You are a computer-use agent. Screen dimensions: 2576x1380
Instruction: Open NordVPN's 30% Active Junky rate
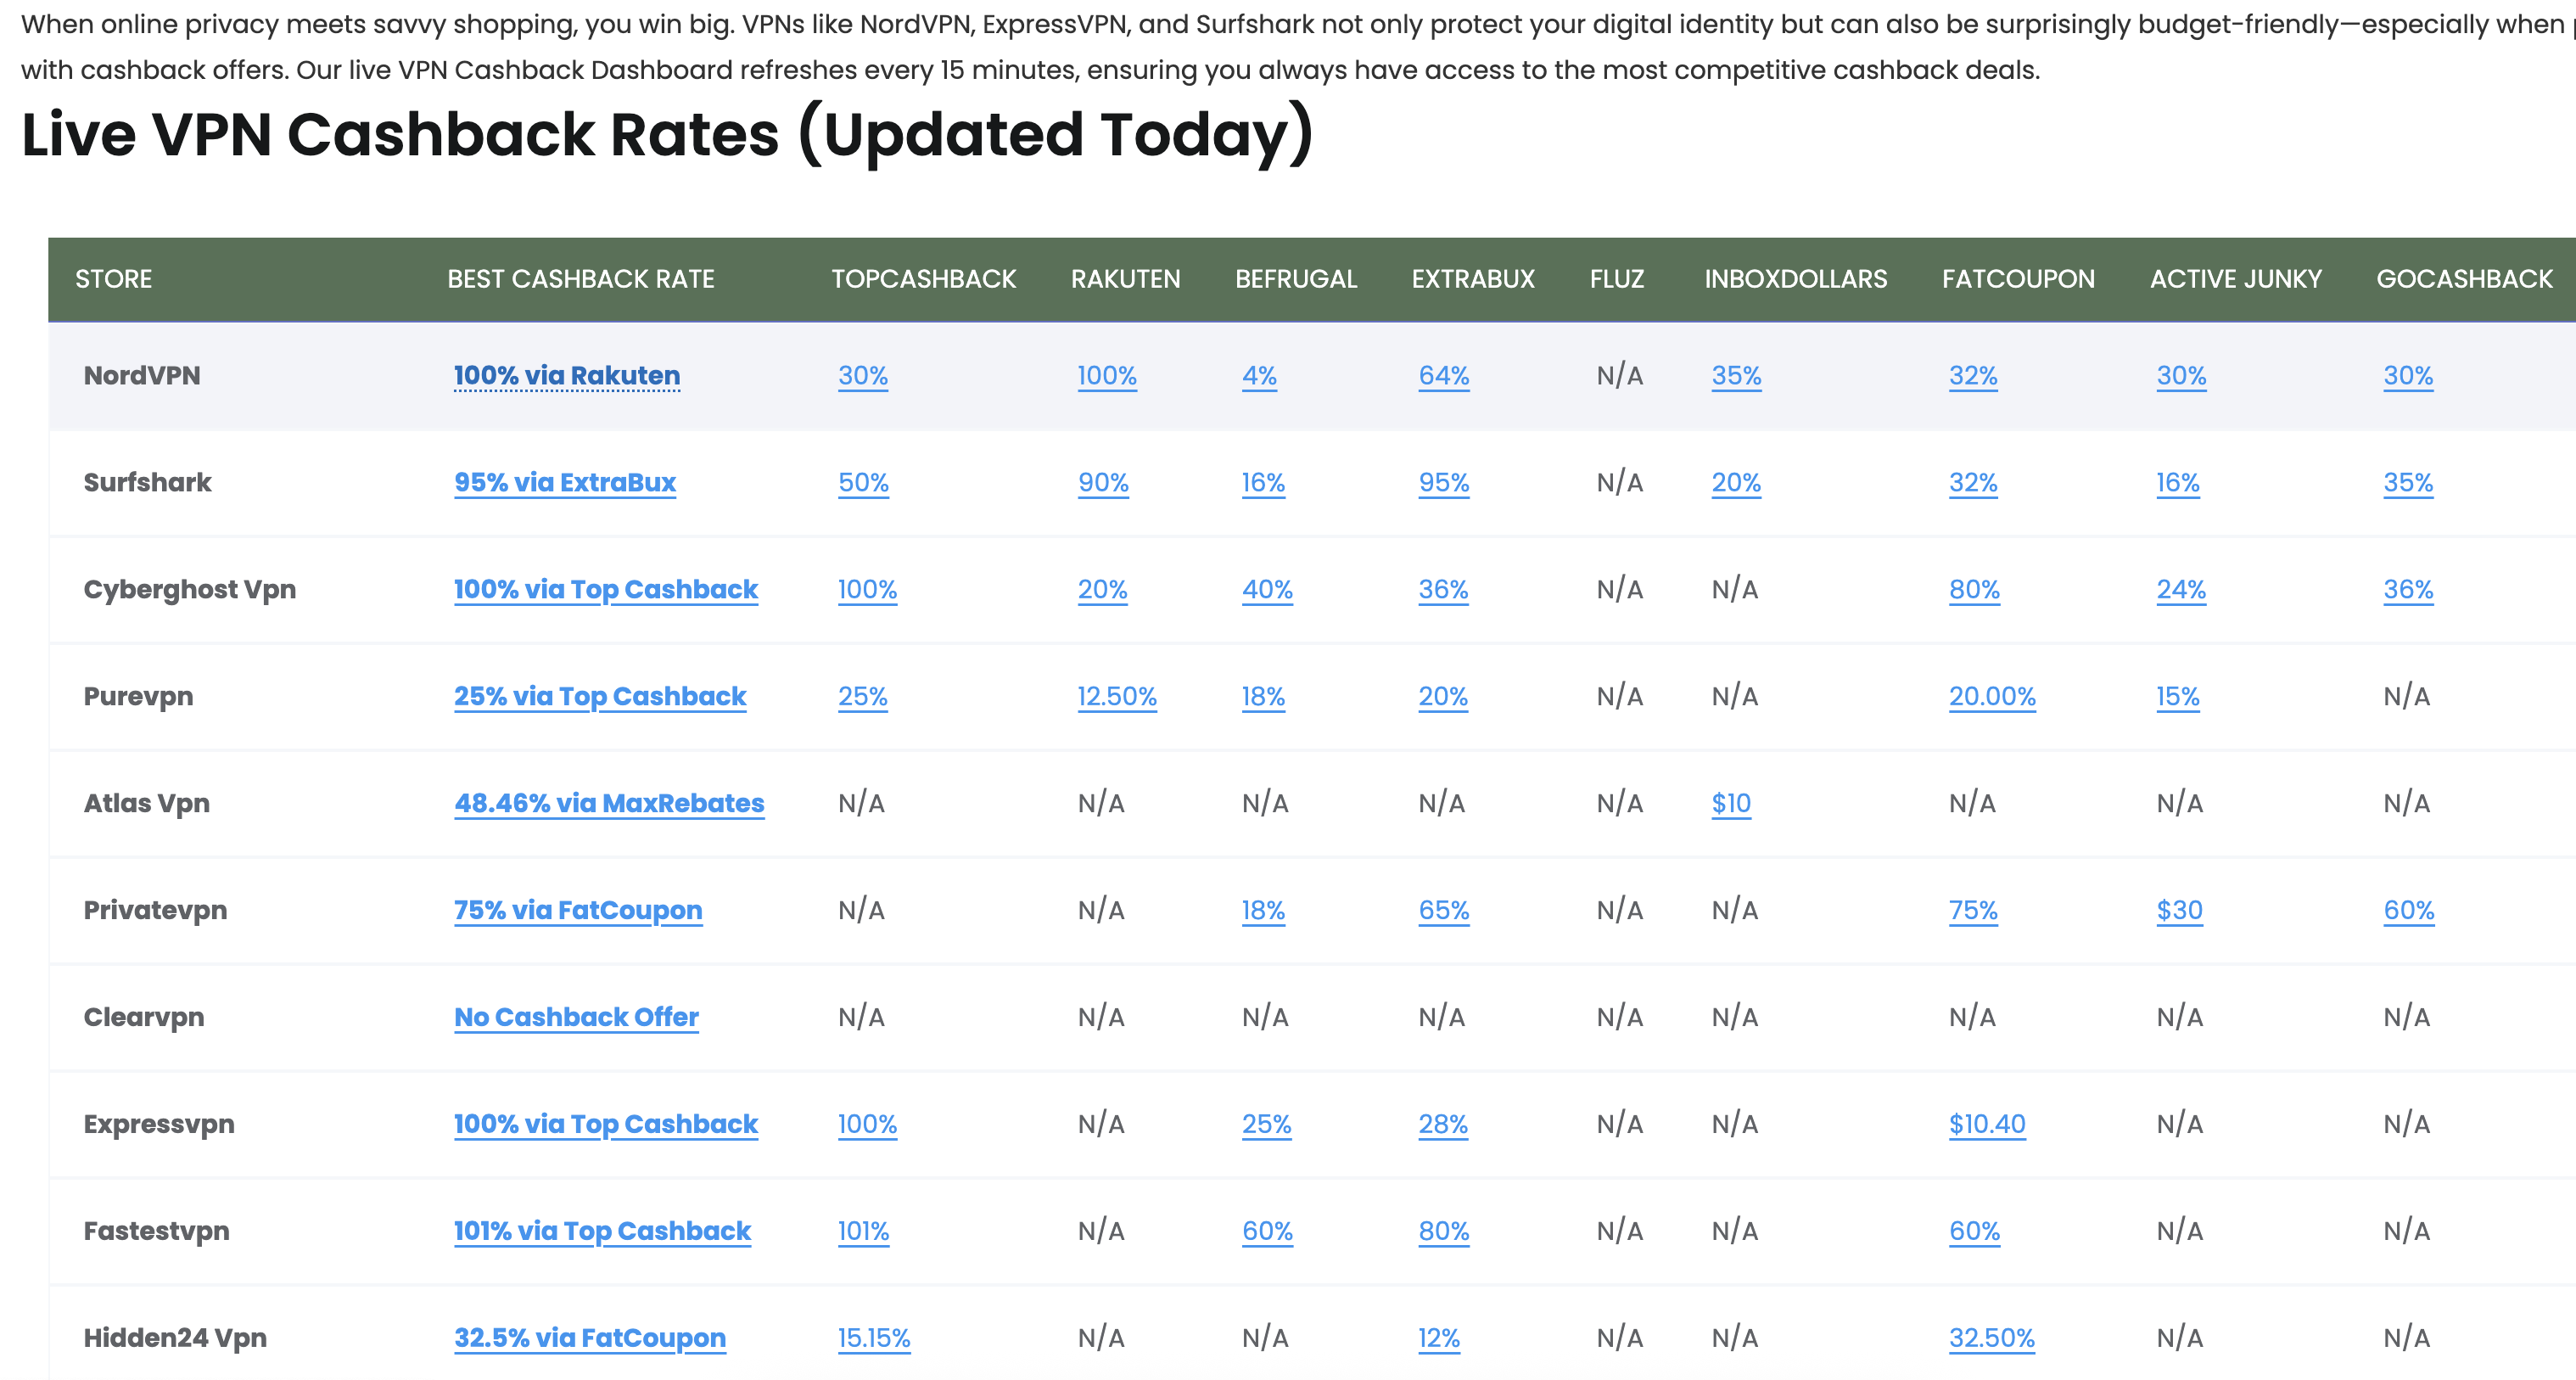click(x=2181, y=376)
